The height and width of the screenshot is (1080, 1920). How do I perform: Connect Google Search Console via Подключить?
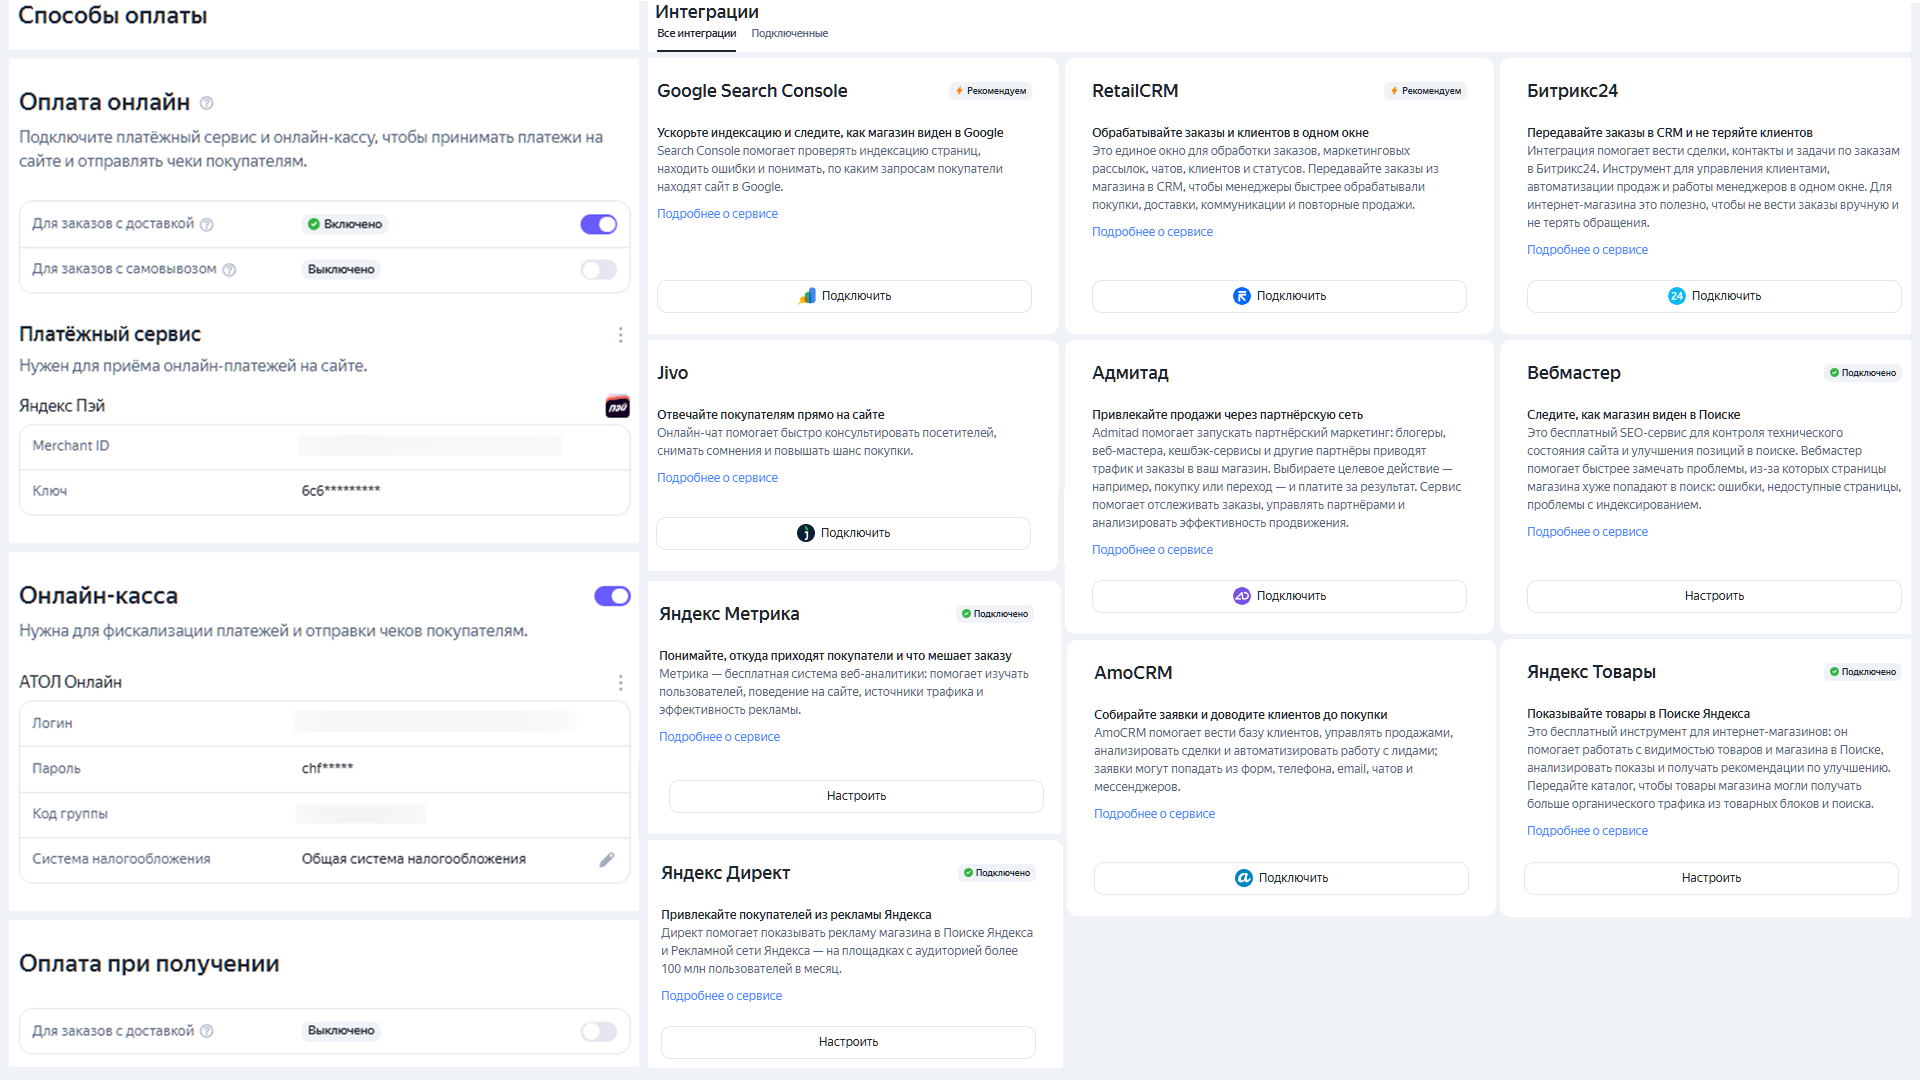tap(844, 296)
